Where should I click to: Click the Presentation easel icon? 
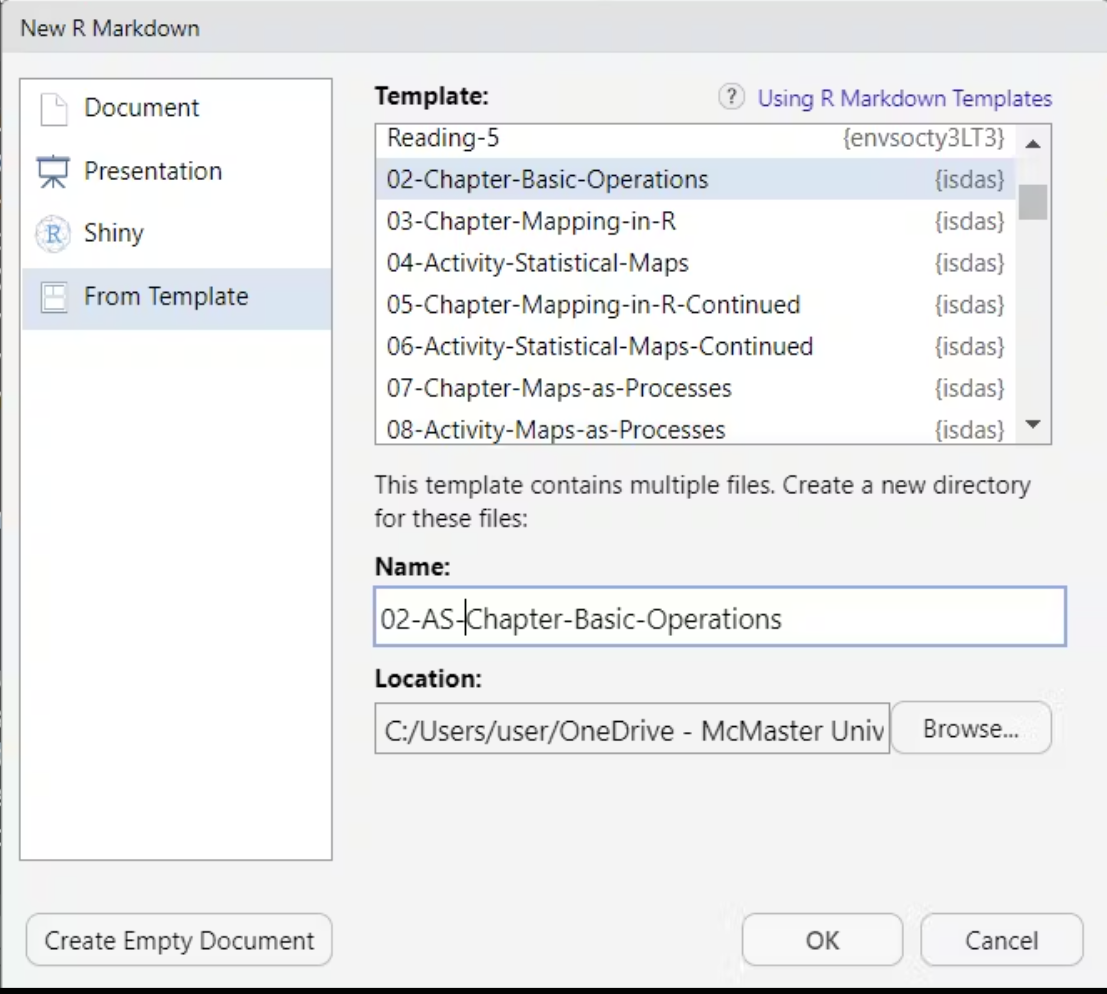coord(53,172)
